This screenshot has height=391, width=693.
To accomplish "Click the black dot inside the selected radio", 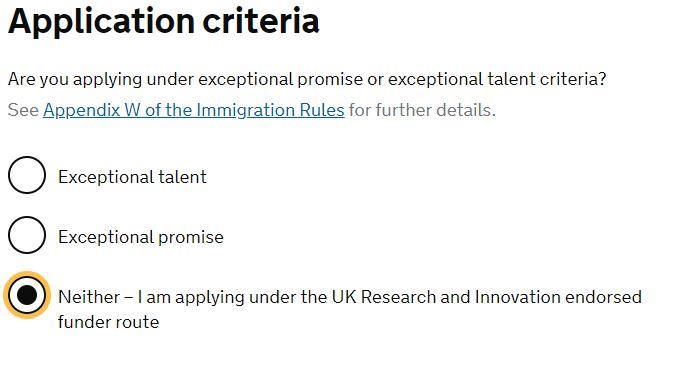I will coord(27,295).
